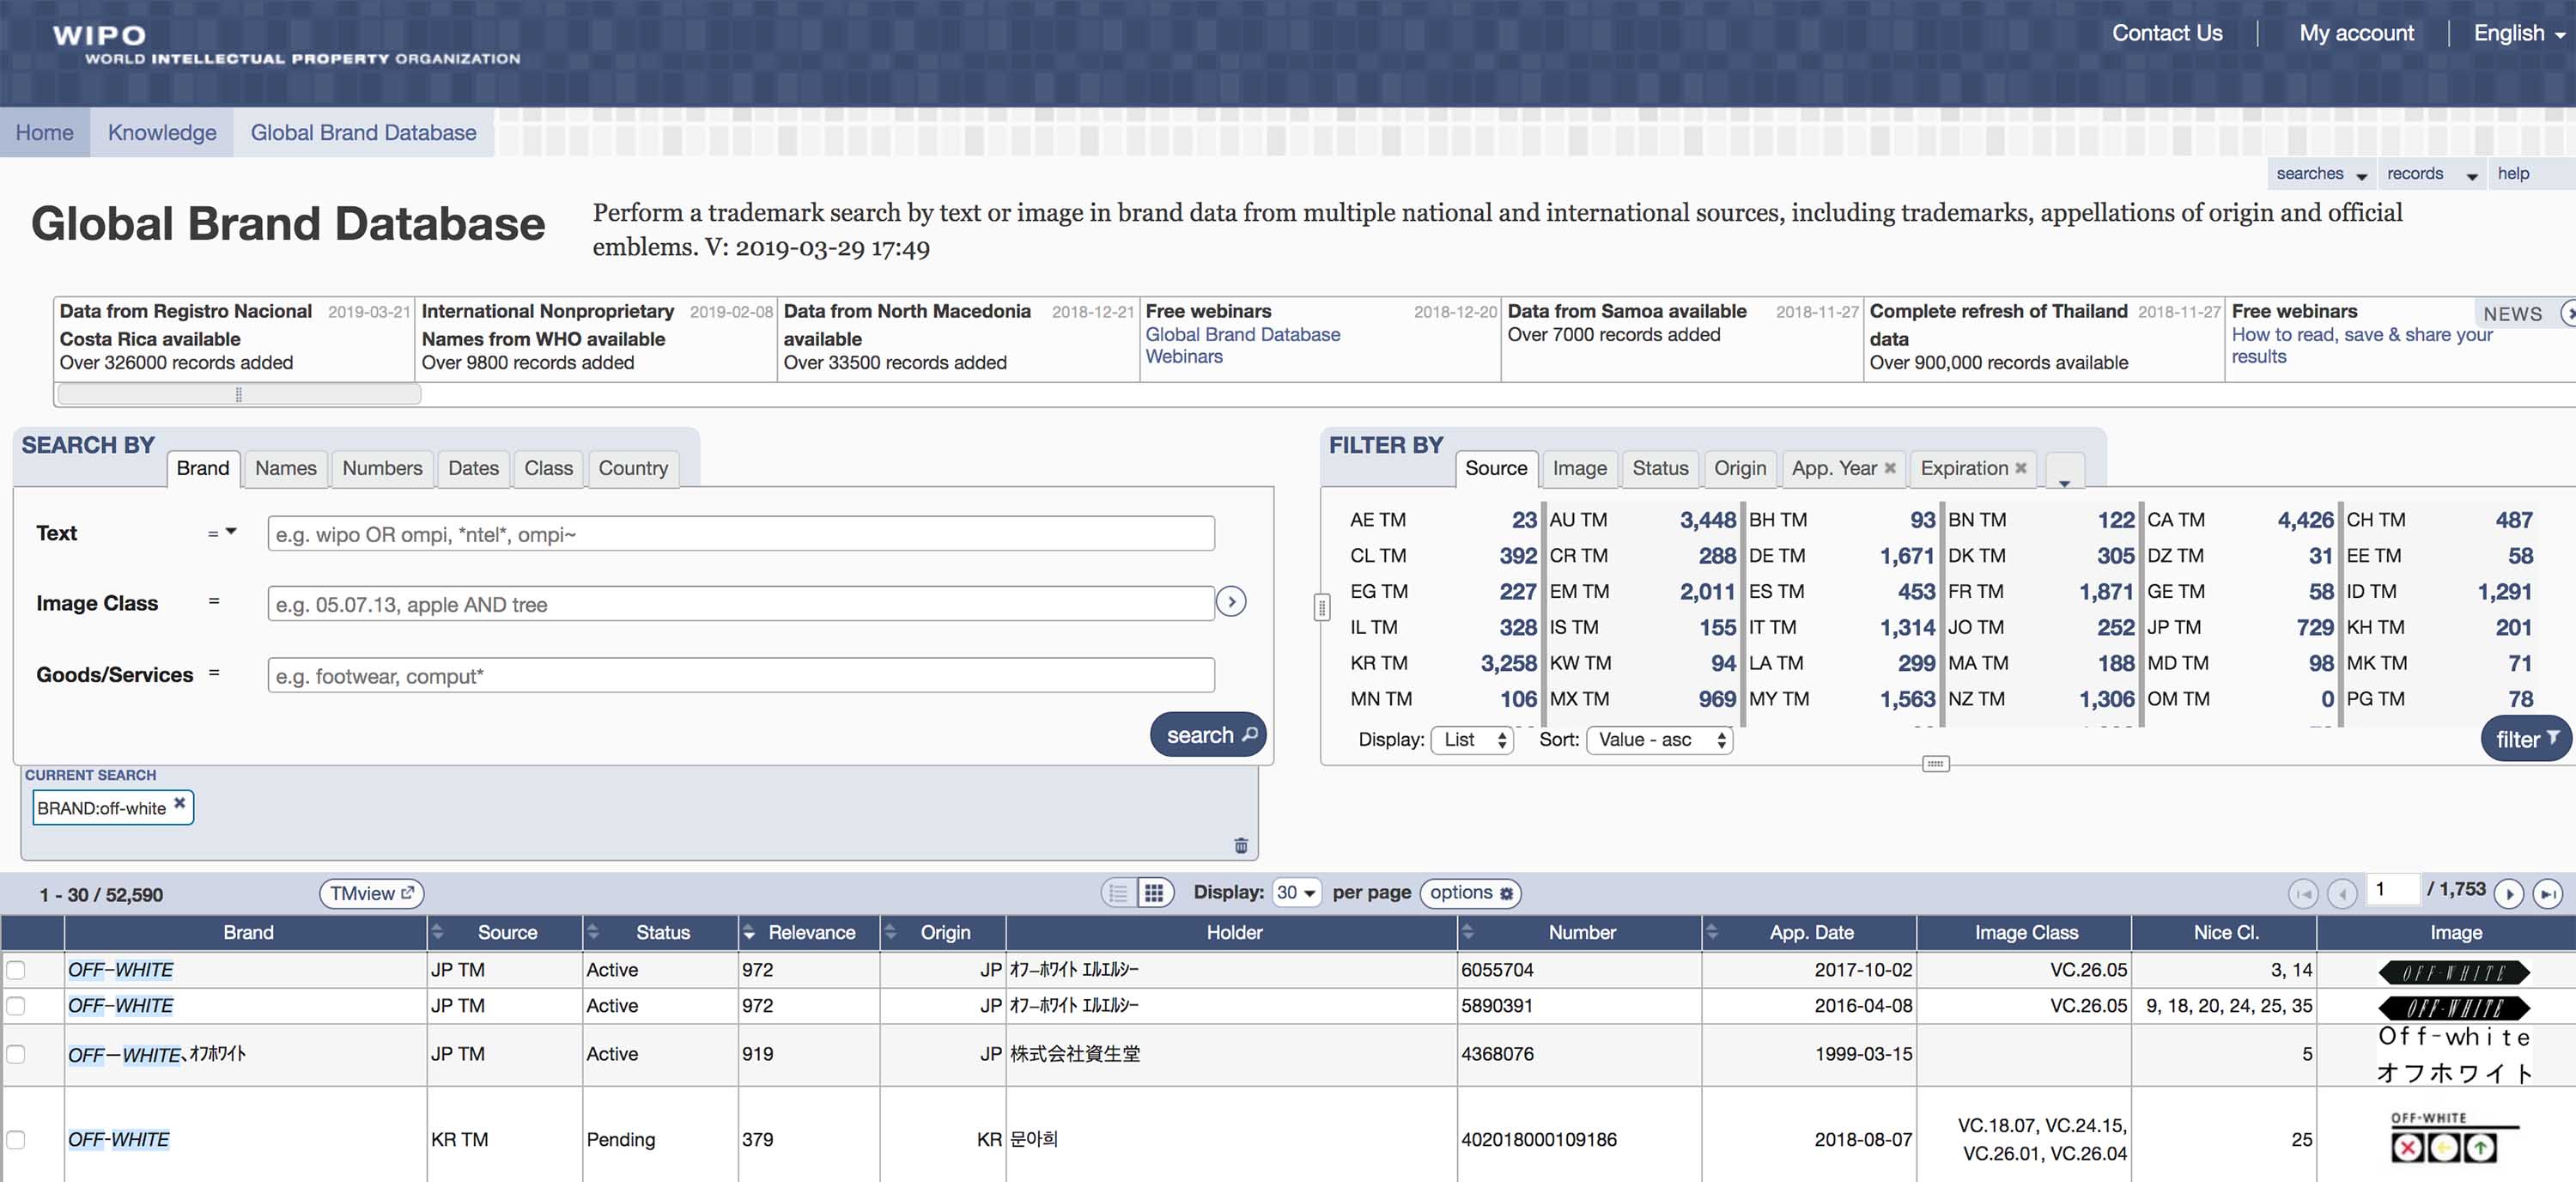Switch to Status filter tab

click(x=1660, y=468)
